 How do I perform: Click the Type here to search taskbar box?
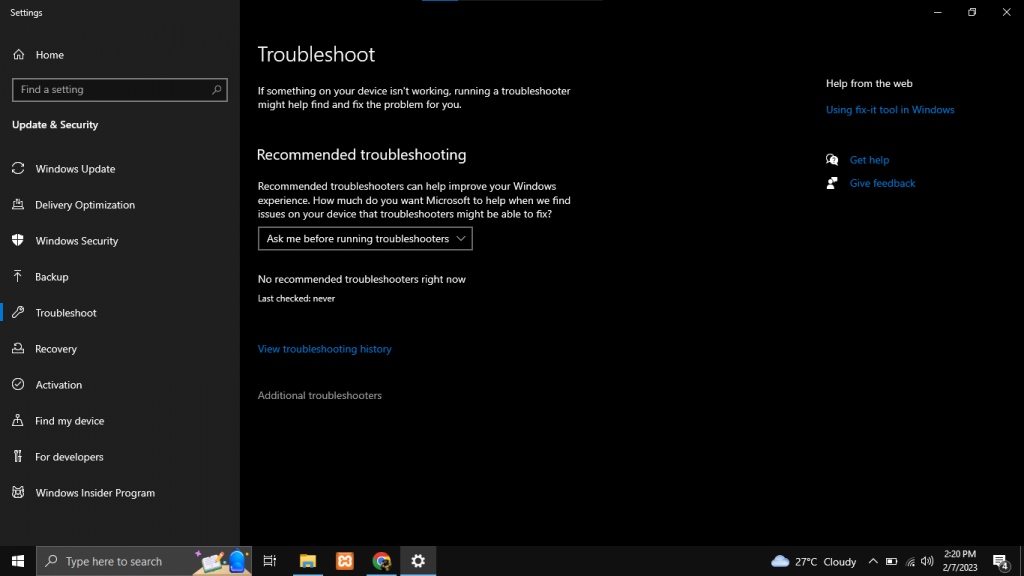[x=144, y=561]
